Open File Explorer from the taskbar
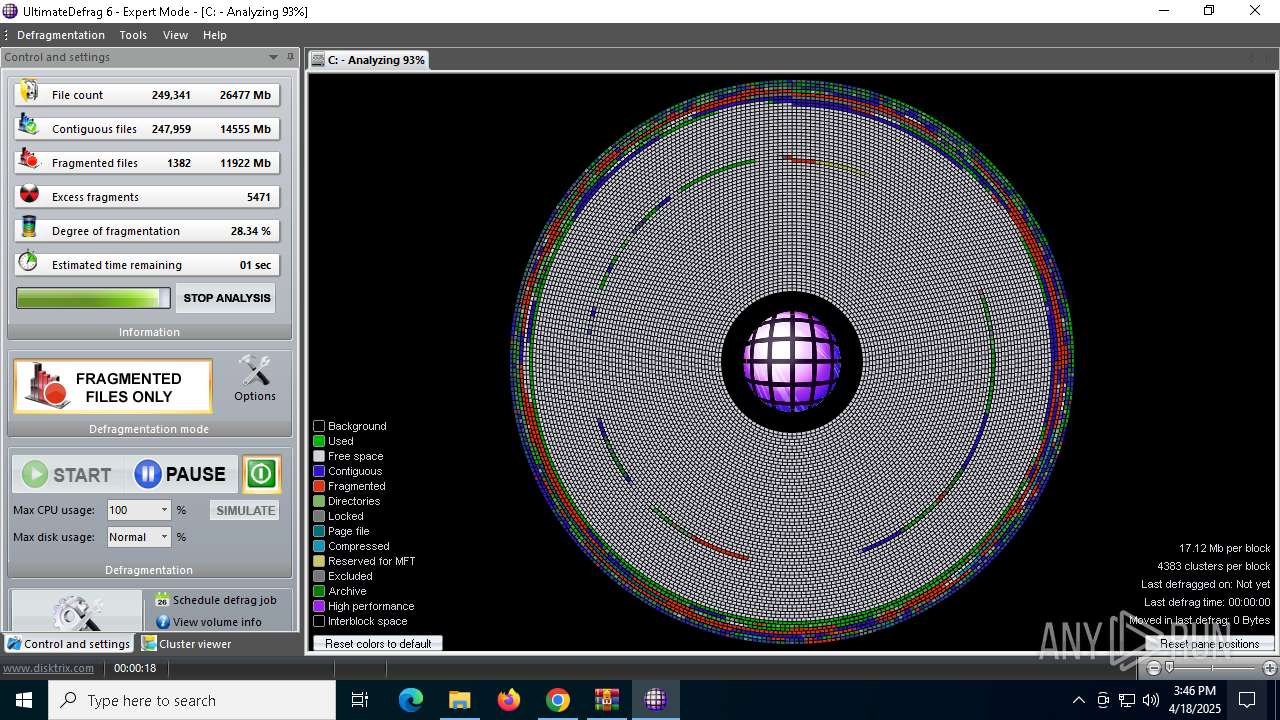 [x=459, y=700]
